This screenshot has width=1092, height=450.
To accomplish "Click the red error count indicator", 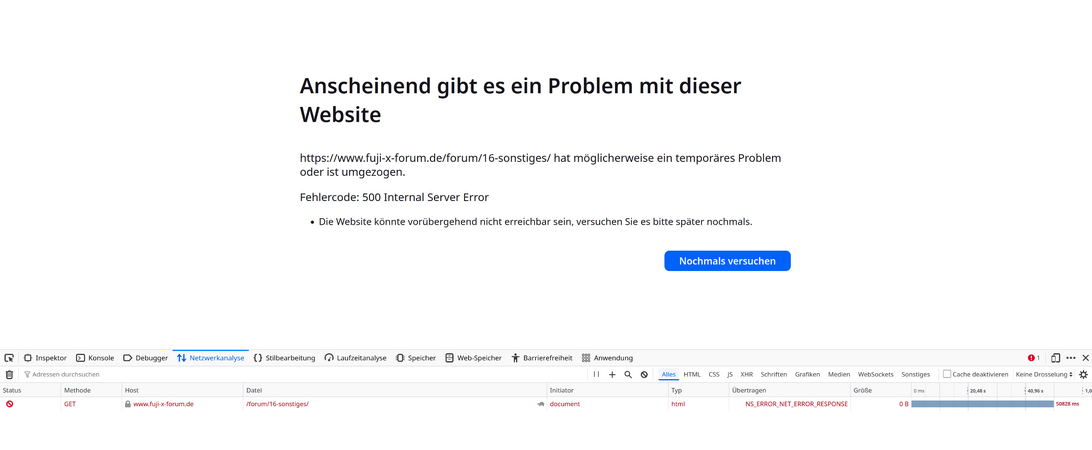I will pyautogui.click(x=1034, y=358).
